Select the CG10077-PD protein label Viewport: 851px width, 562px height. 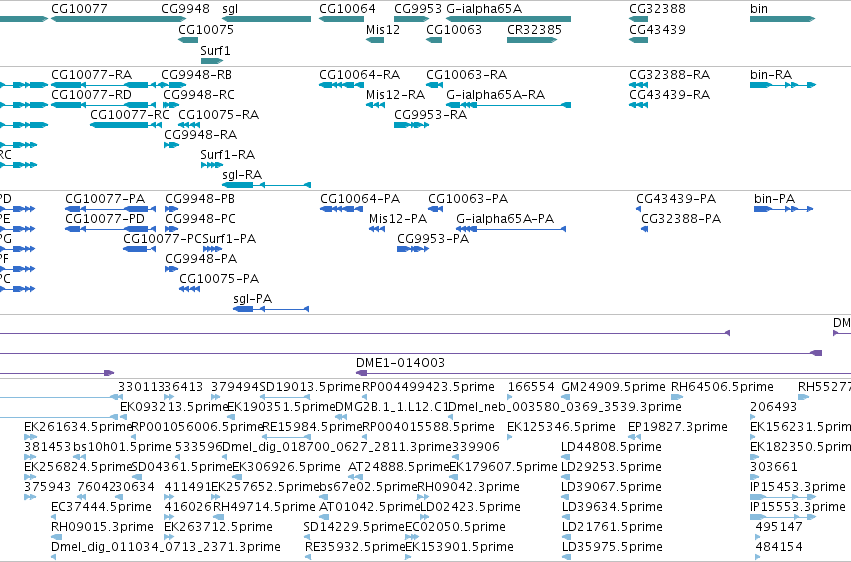pyautogui.click(x=105, y=219)
